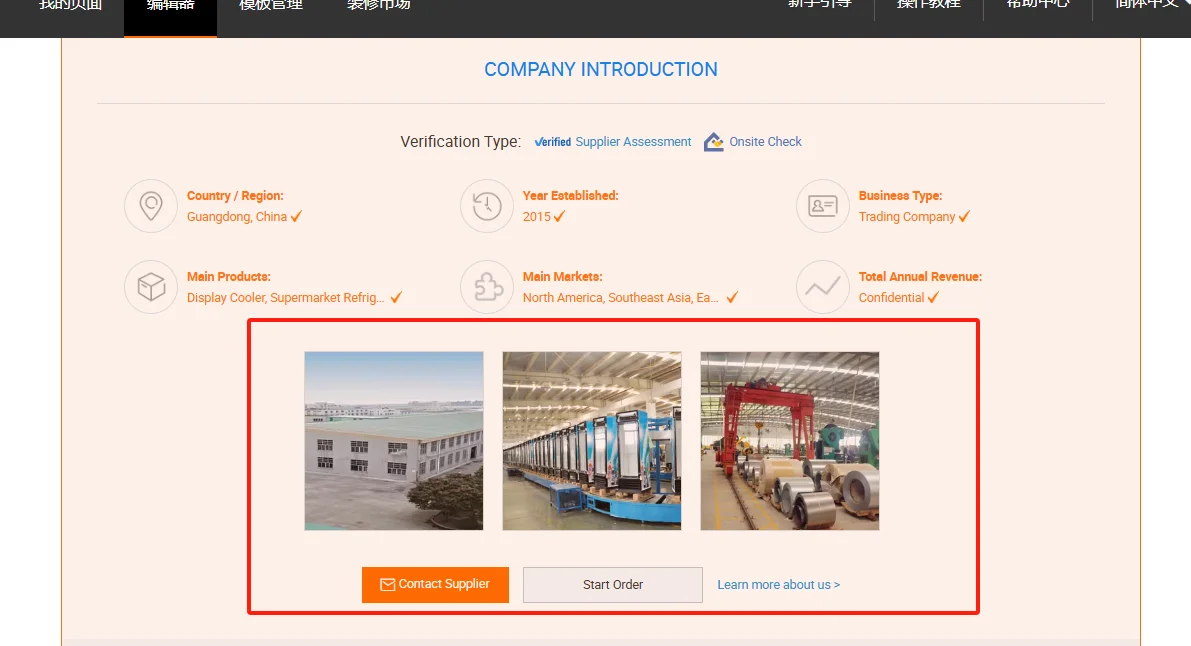1191x646 pixels.
Task: Click the North America, Southeast Asia text
Action: click(621, 298)
